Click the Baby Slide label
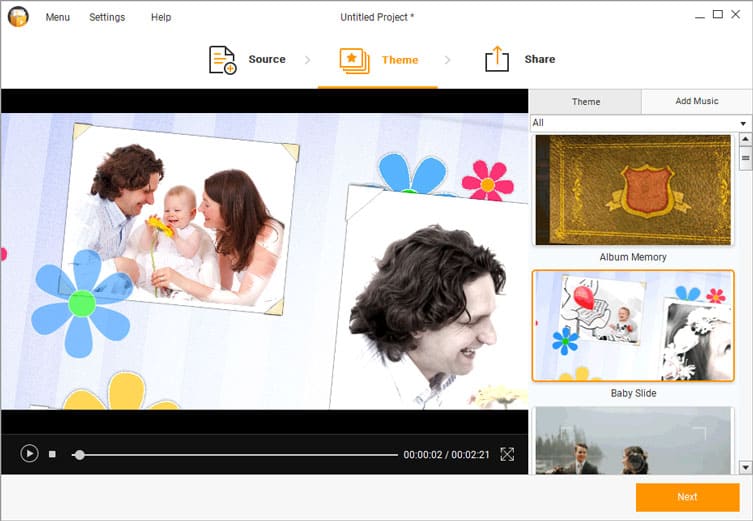 (x=633, y=393)
